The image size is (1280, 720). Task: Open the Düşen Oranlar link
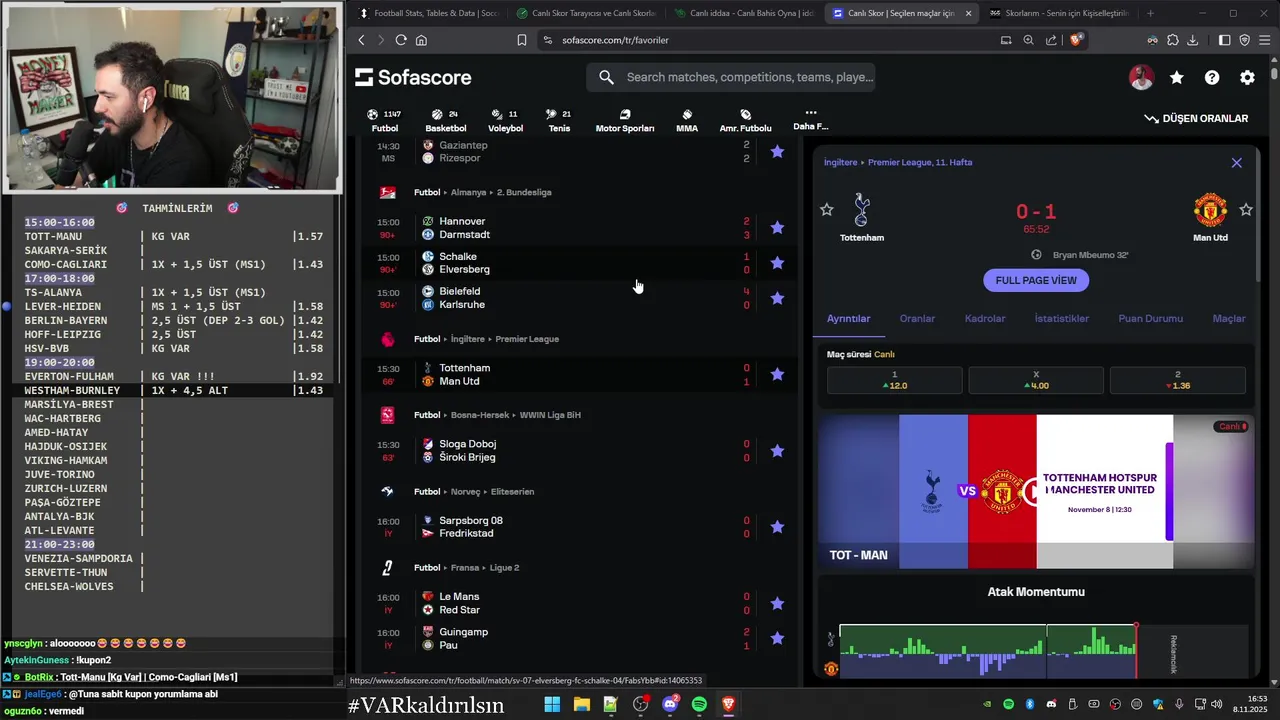[1196, 118]
